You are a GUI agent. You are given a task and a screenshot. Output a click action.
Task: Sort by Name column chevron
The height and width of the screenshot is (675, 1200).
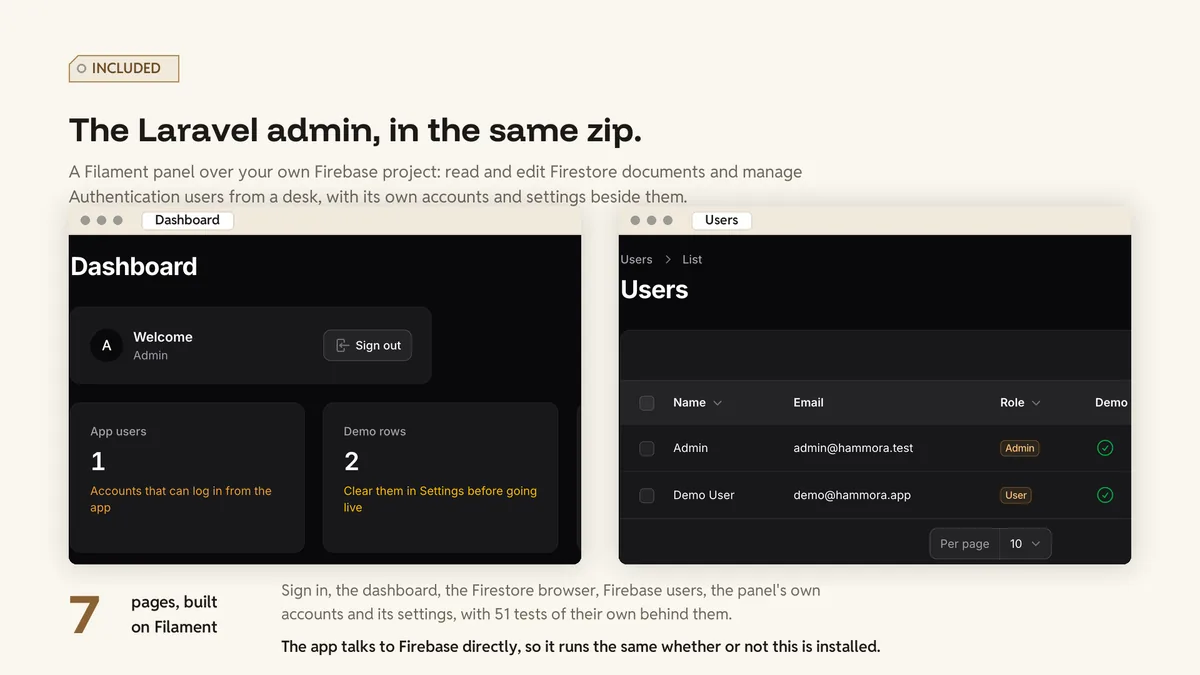[x=717, y=403]
